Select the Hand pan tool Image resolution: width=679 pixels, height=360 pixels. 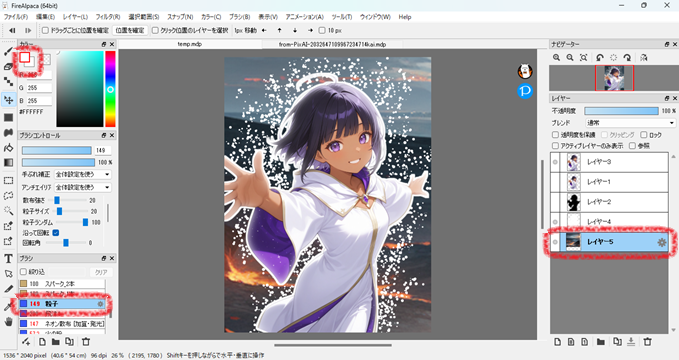click(8, 321)
